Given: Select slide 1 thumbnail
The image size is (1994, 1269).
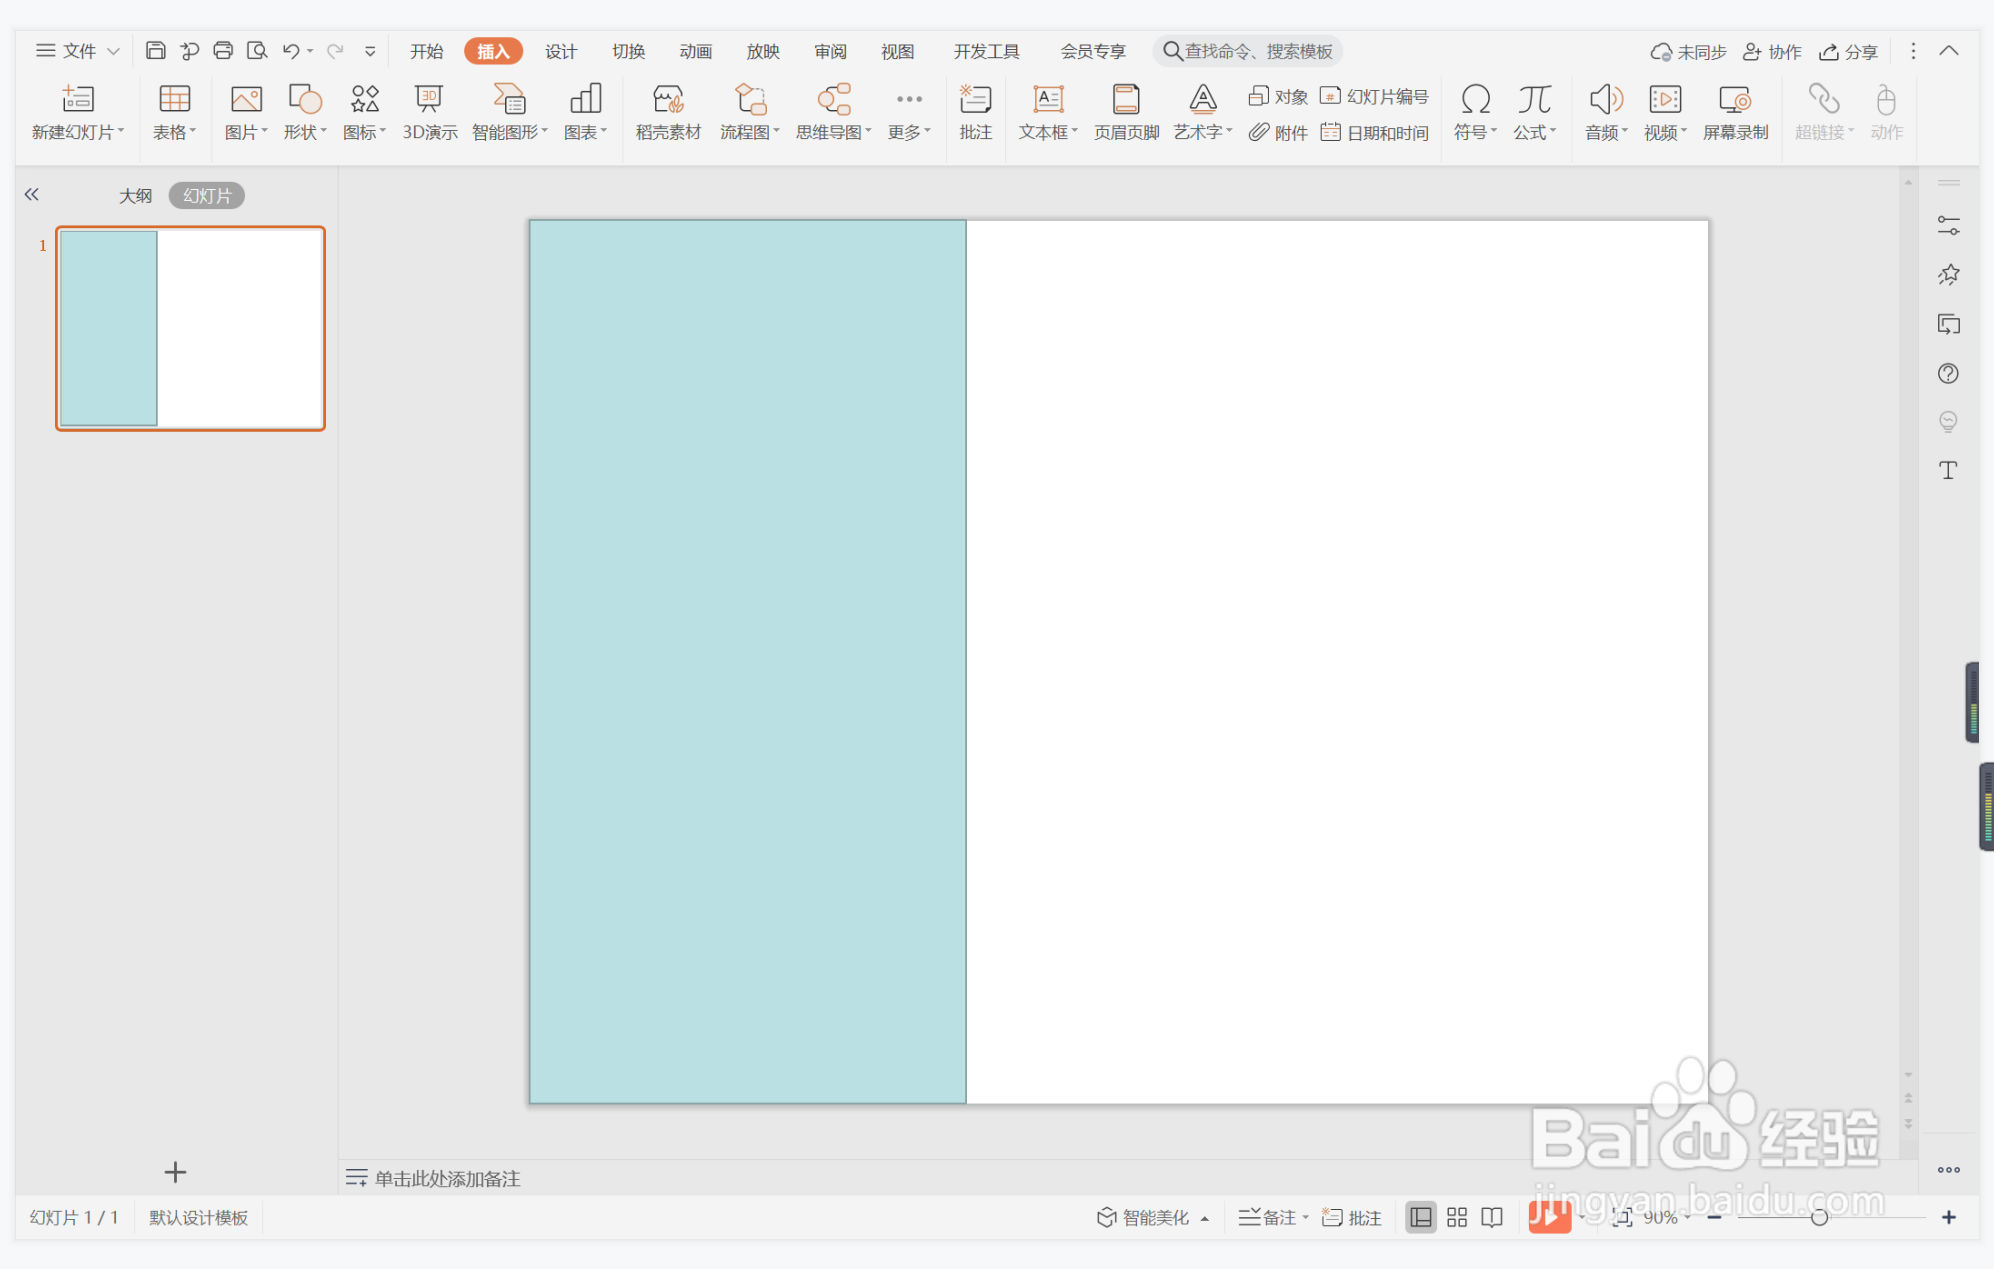Looking at the screenshot, I should [x=190, y=328].
